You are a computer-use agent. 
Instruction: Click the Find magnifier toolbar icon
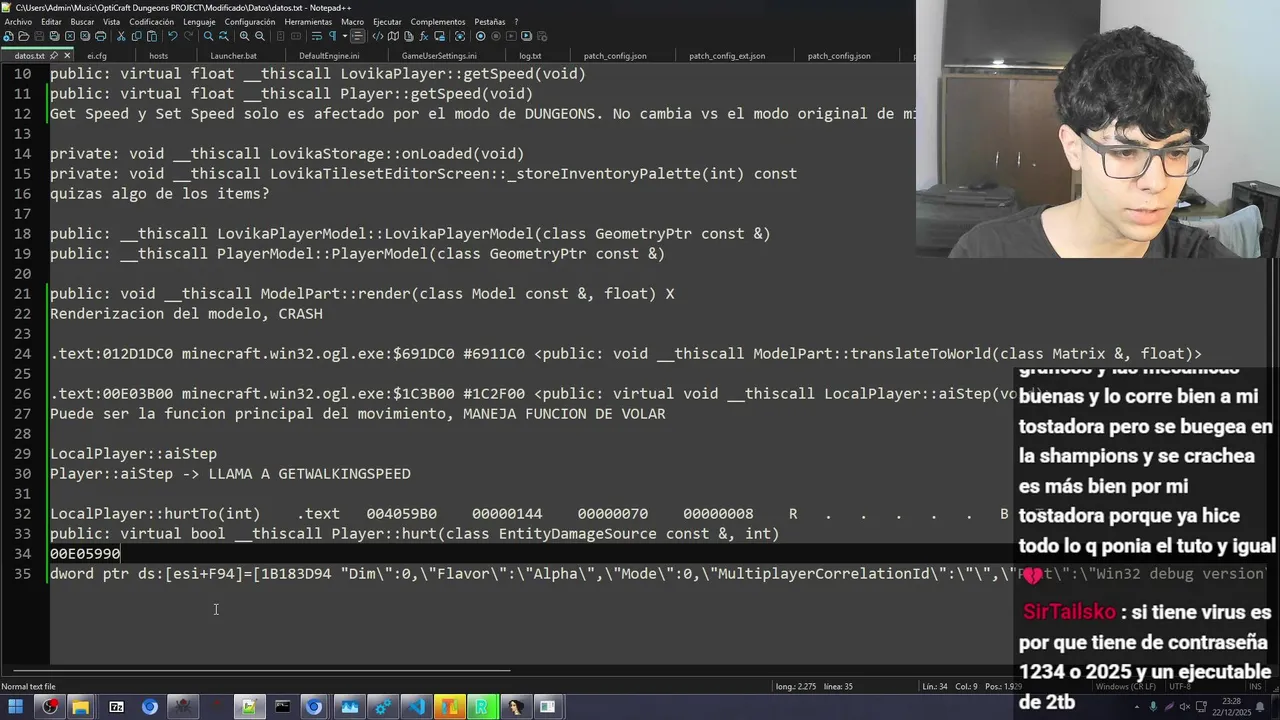(x=209, y=36)
